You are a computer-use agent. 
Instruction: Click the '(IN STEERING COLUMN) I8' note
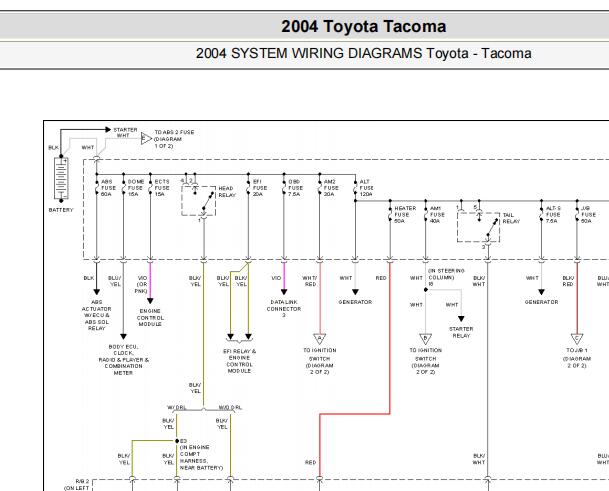pos(446,277)
